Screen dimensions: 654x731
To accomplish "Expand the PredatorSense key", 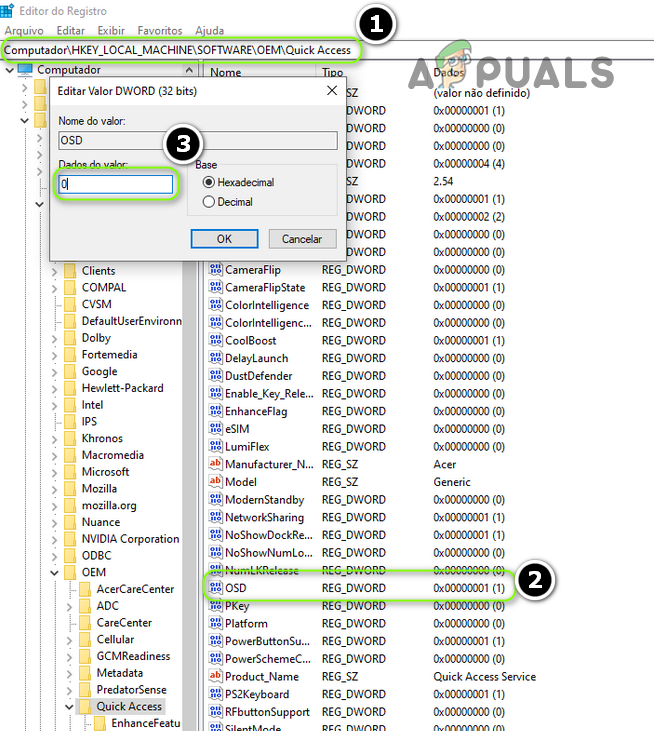I will [x=69, y=690].
